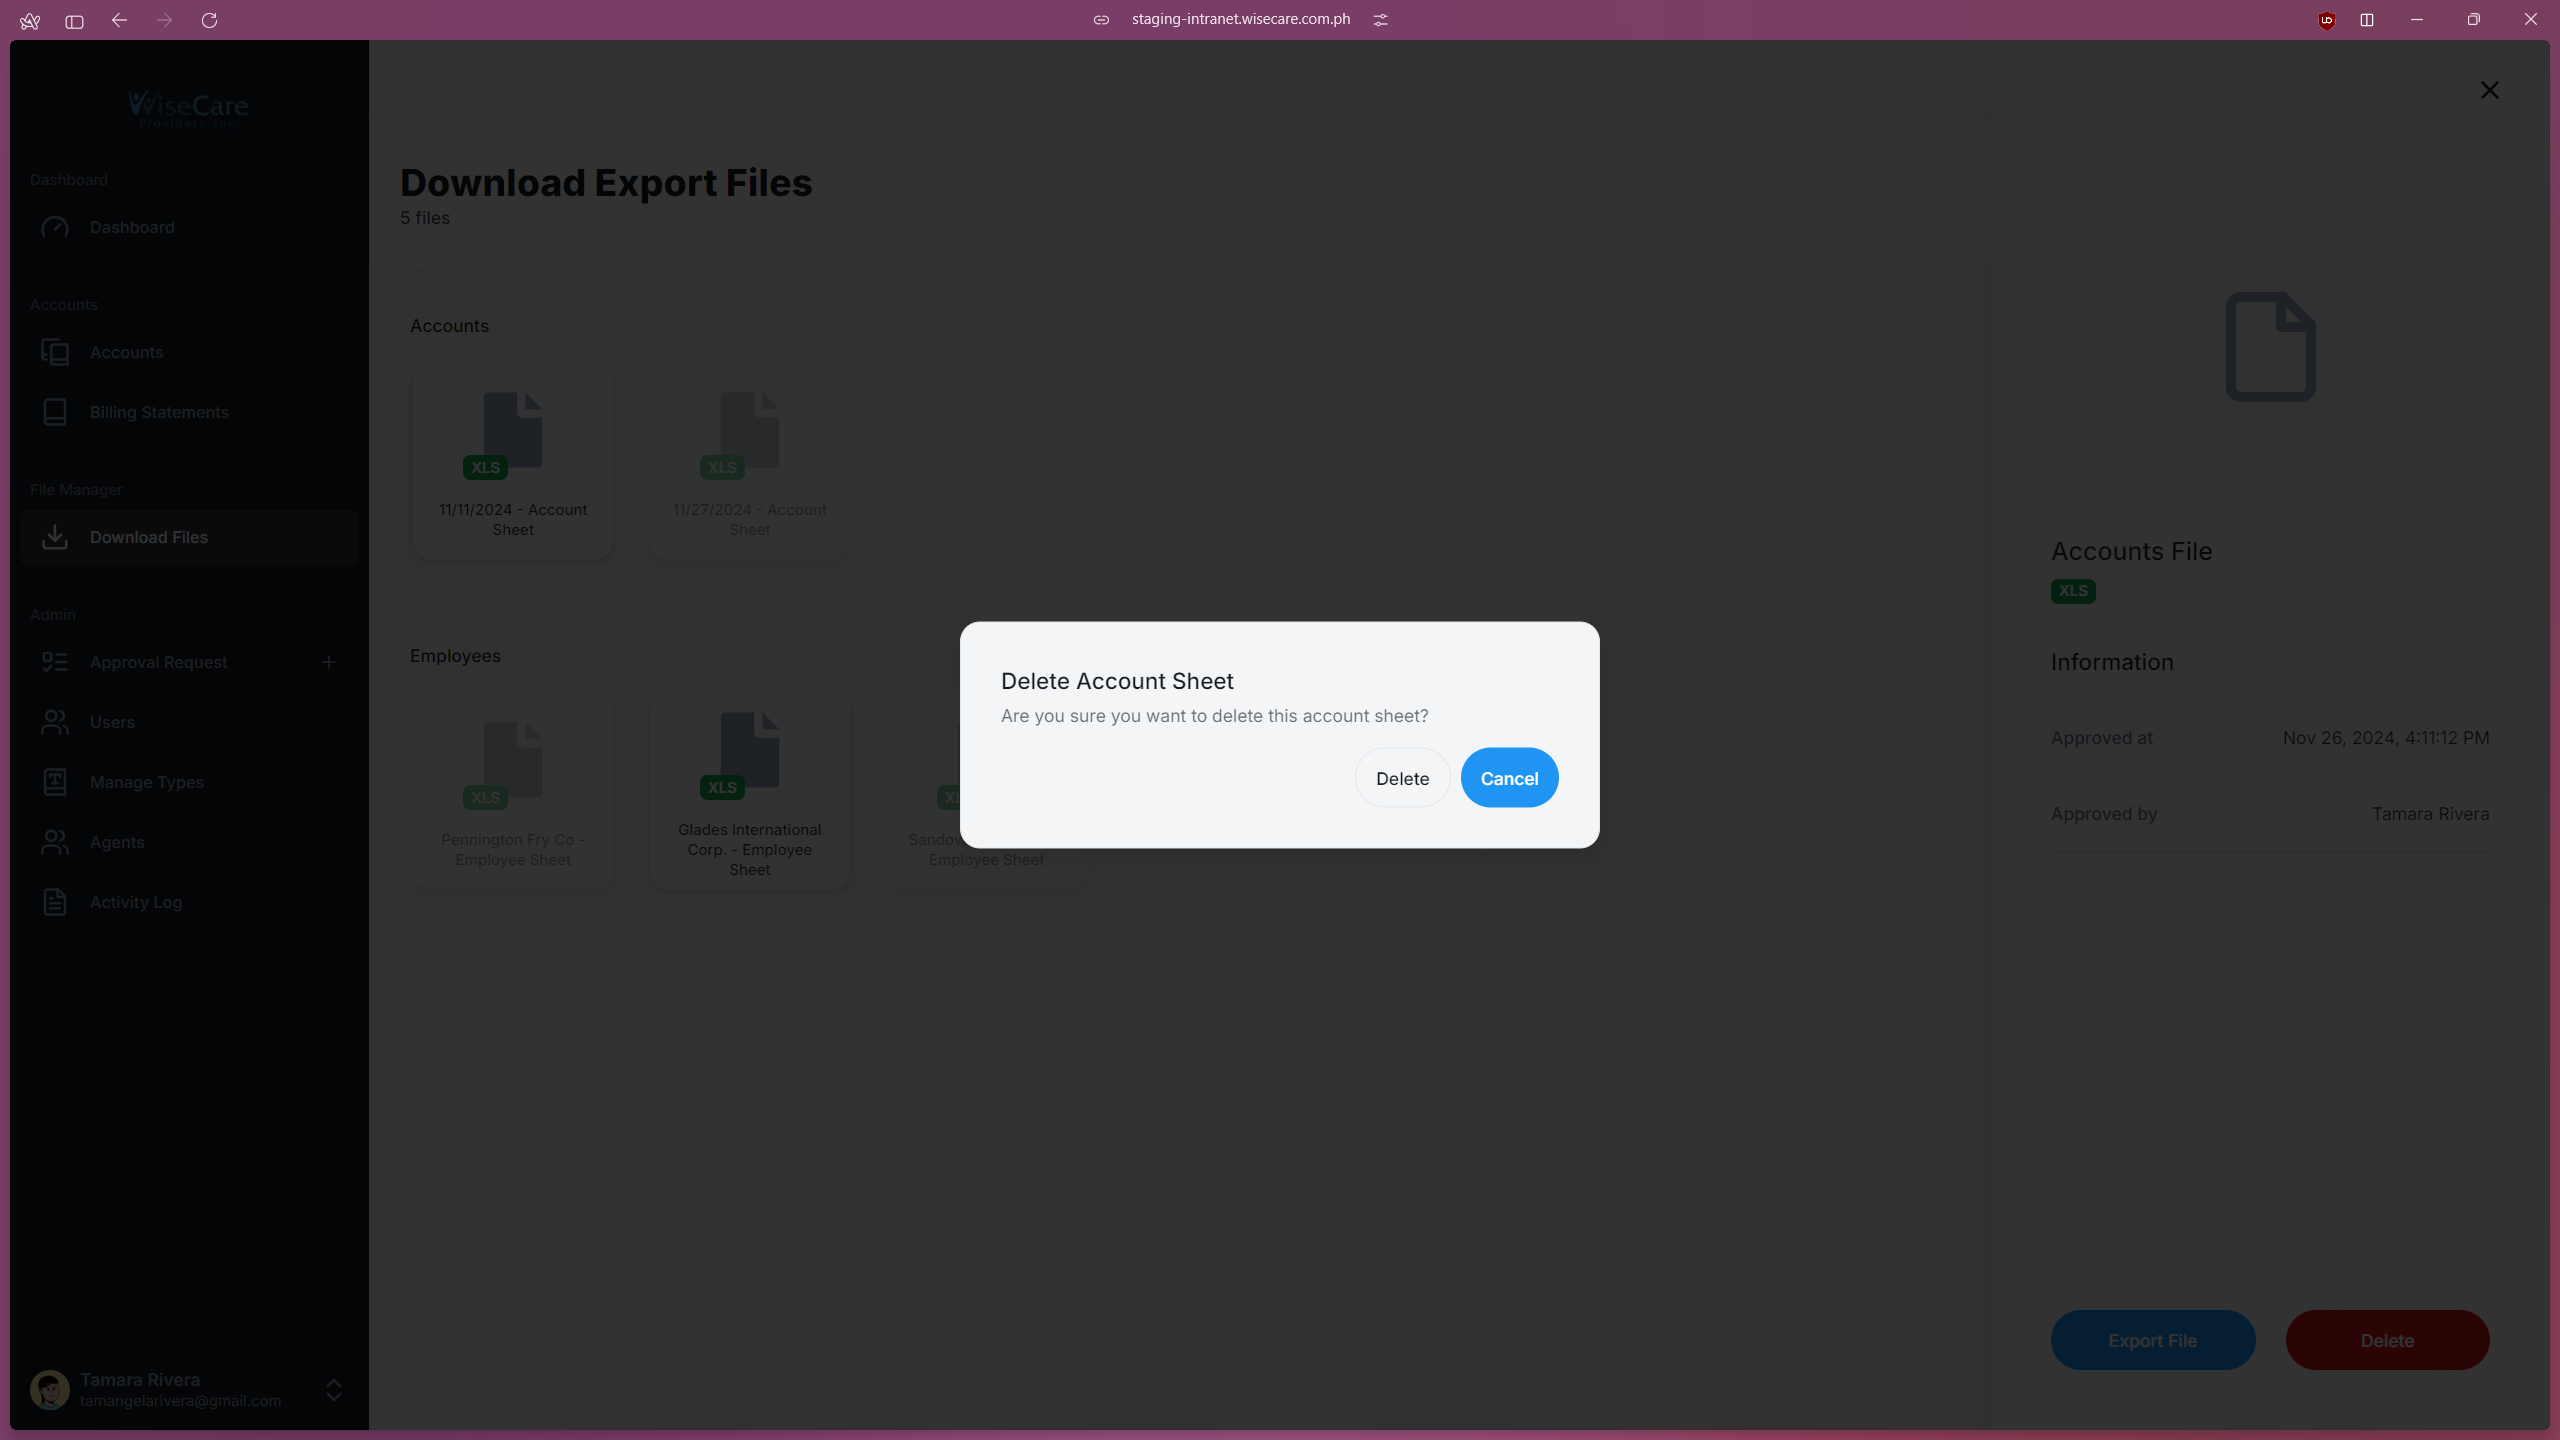Open Billing Statements via its book icon
The width and height of the screenshot is (2560, 1440).
[55, 412]
